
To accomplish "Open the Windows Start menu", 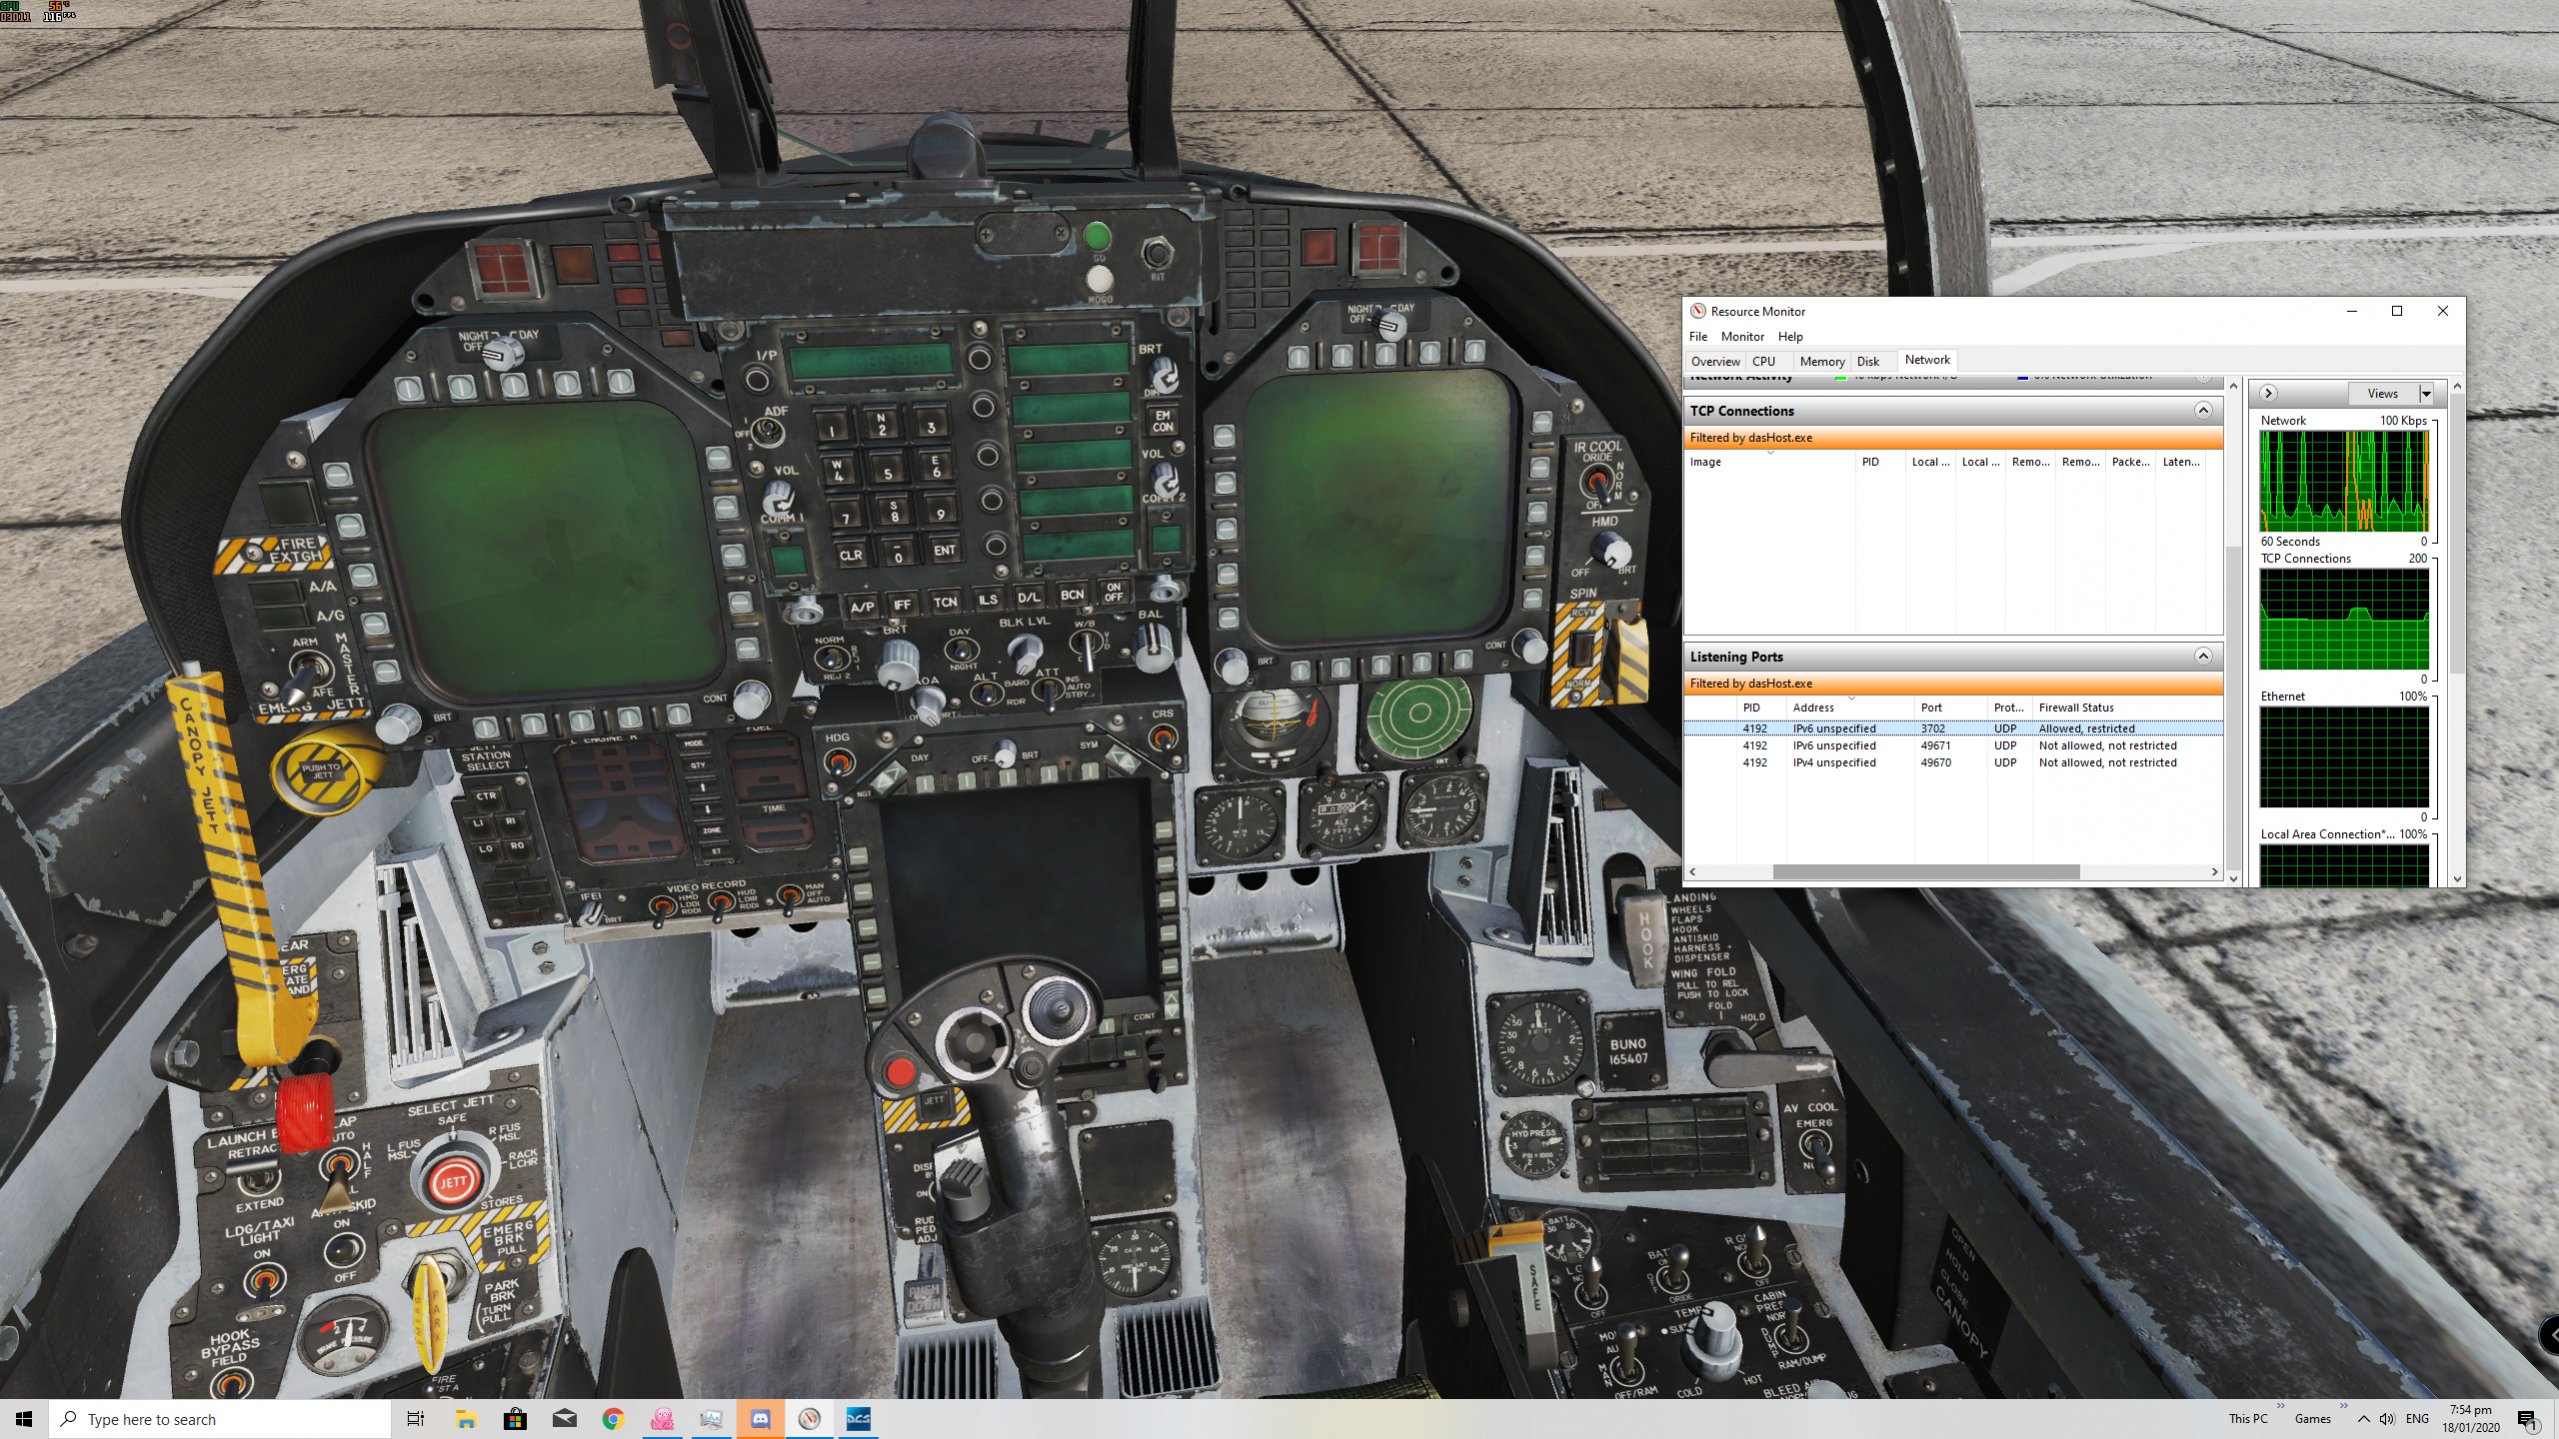I will pyautogui.click(x=24, y=1419).
